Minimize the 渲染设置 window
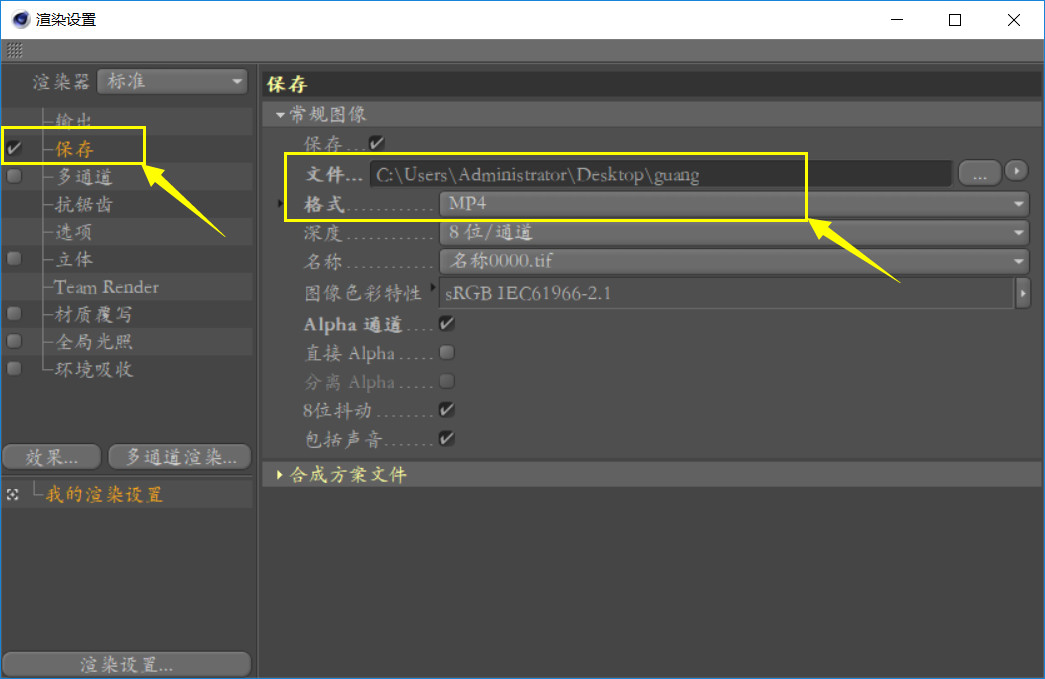 click(x=897, y=20)
